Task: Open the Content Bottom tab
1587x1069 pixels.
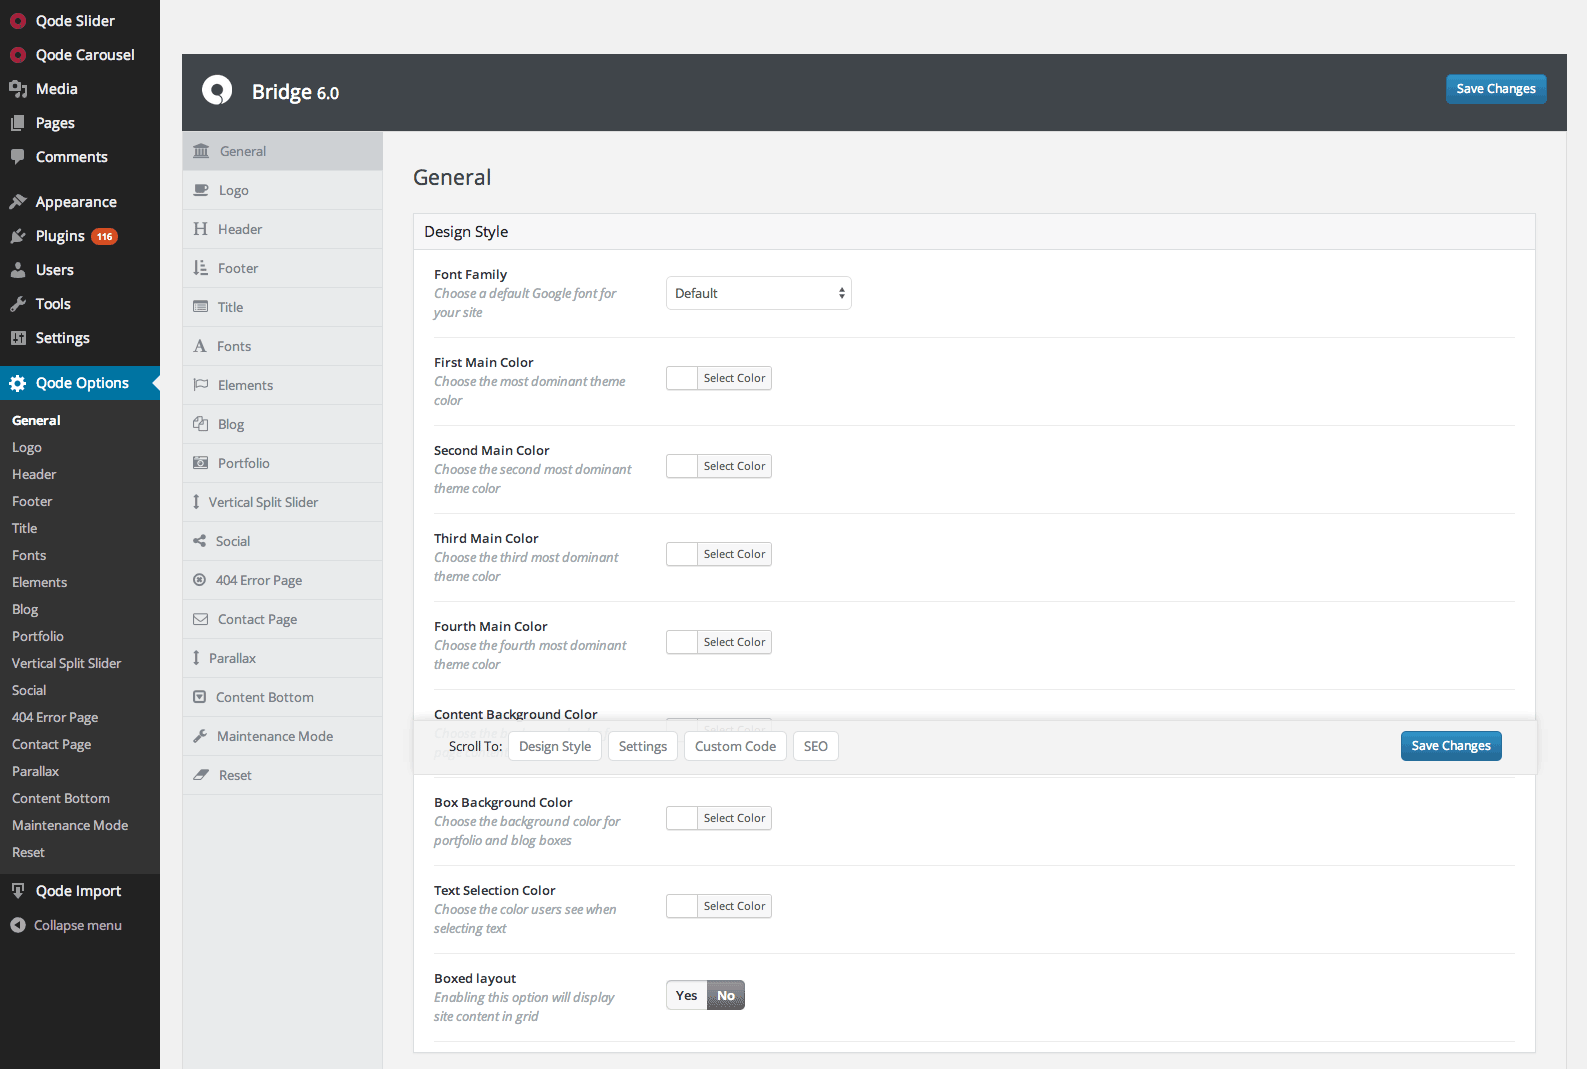Action: [x=282, y=697]
